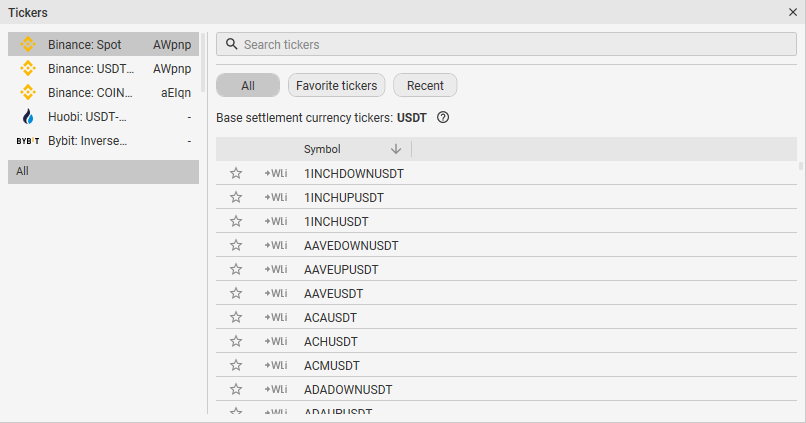Add 1INCHUSDT to watchlist via WLi icon
806x423 pixels.
point(276,221)
